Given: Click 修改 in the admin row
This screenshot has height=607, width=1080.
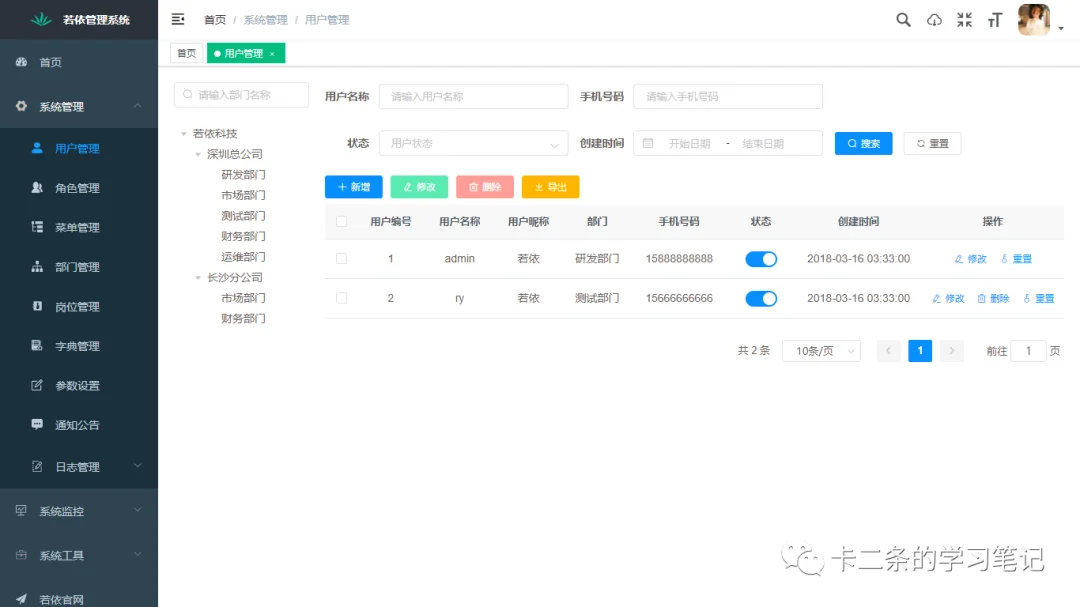Looking at the screenshot, I should click(970, 259).
